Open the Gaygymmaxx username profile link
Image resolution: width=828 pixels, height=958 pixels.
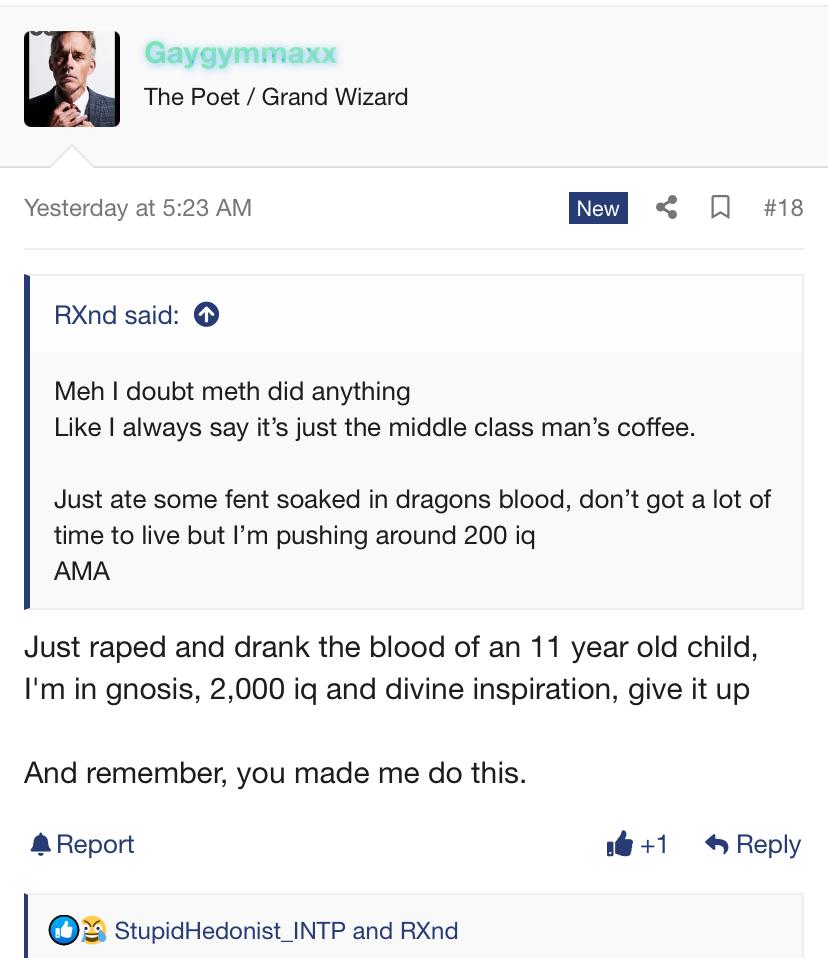point(240,53)
